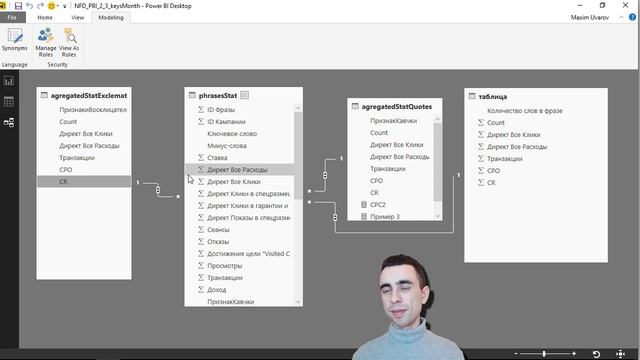Switch to the View tab
The image size is (640, 360).
78,18
